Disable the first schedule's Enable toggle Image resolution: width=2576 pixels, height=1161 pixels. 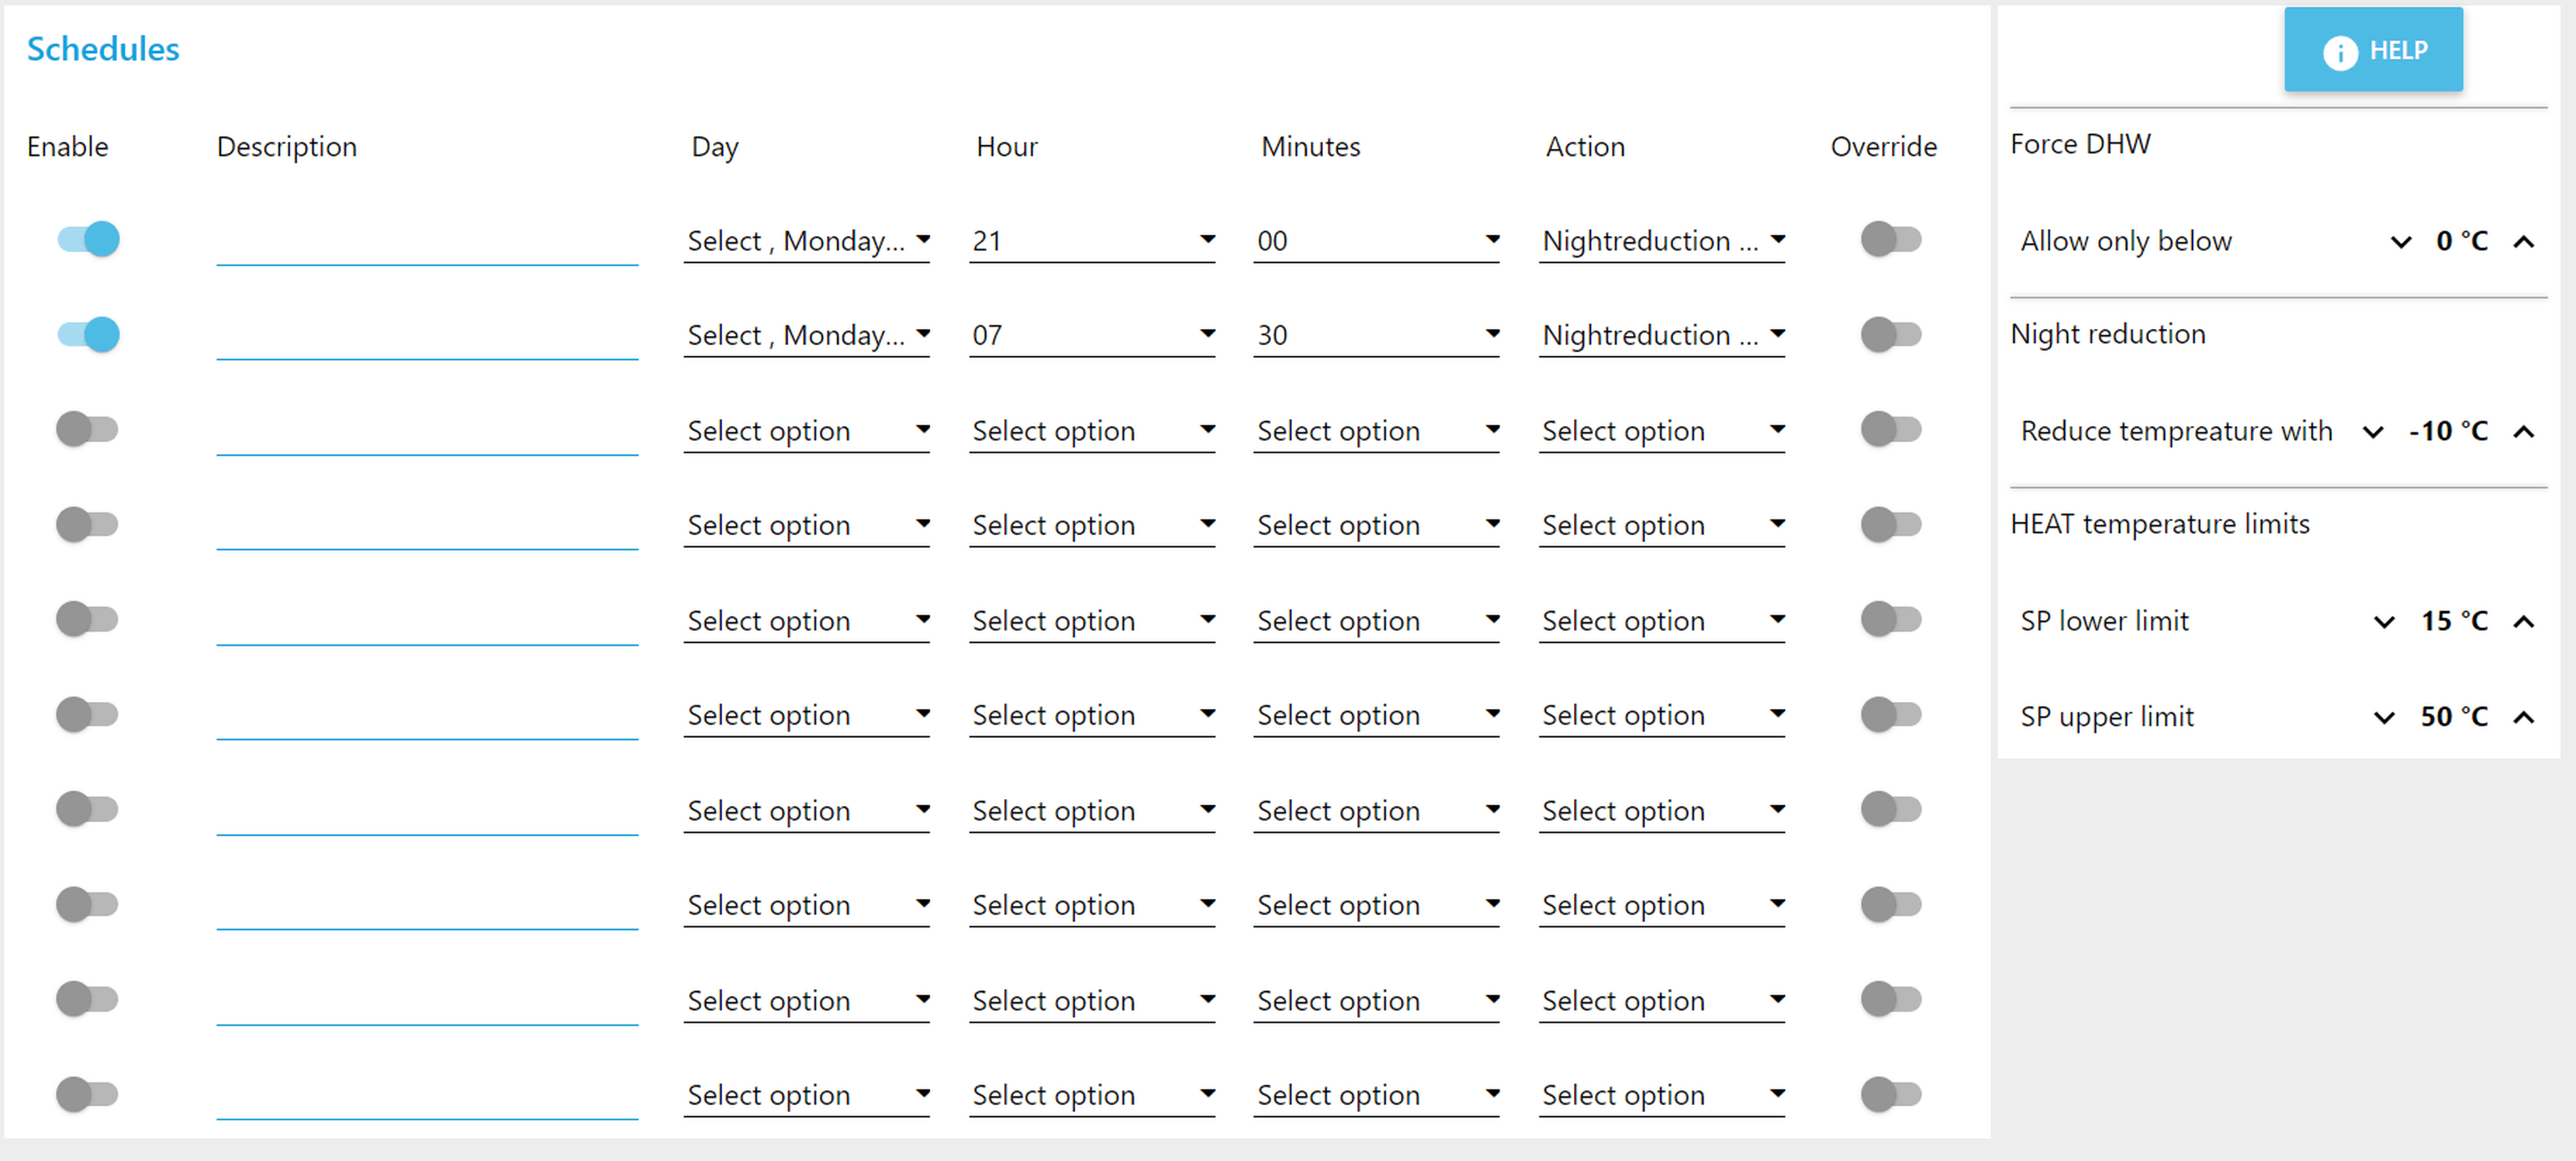coord(88,239)
